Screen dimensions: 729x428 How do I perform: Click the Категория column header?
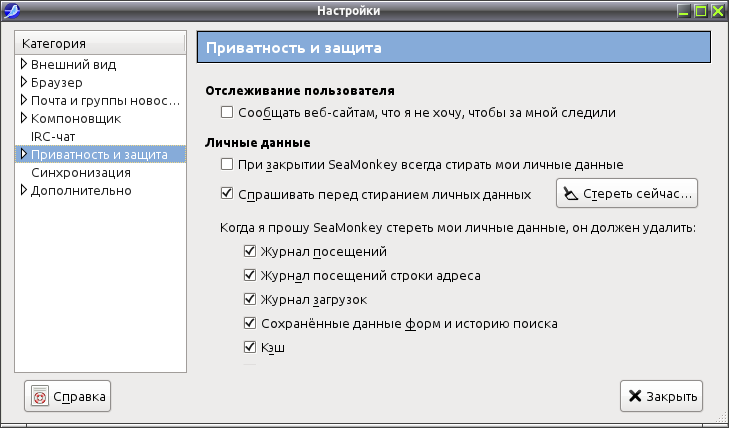tap(100, 43)
